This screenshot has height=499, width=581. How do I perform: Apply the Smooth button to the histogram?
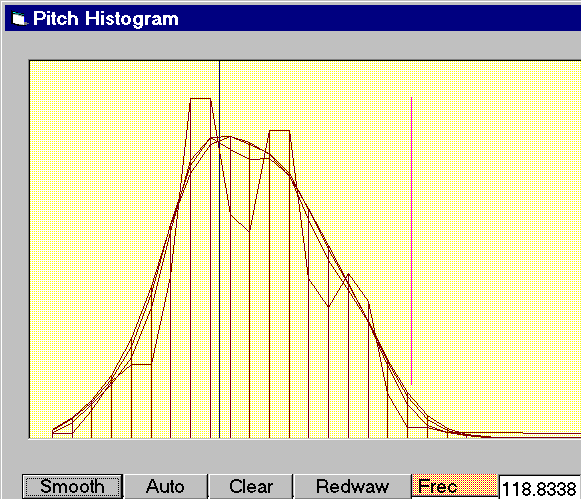[72, 486]
